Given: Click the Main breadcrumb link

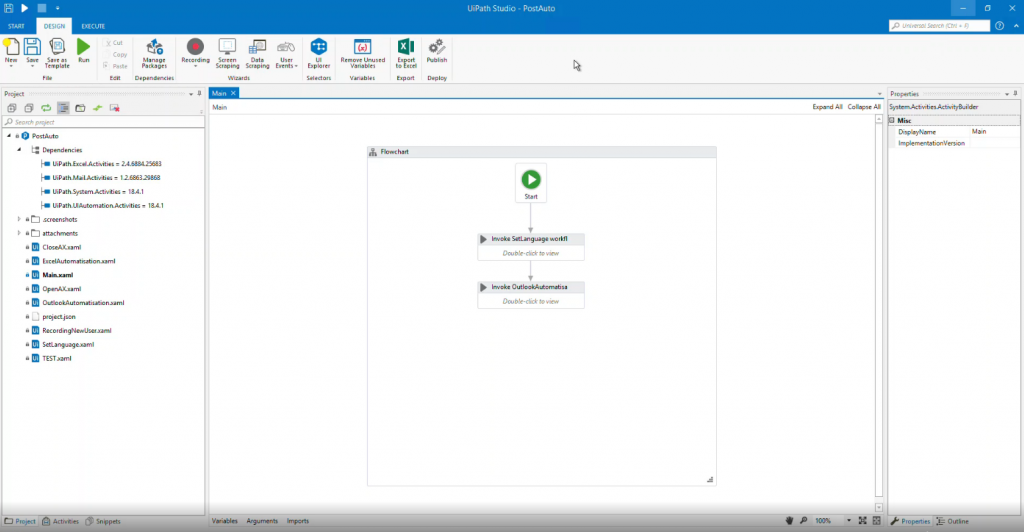Looking at the screenshot, I should (x=219, y=107).
